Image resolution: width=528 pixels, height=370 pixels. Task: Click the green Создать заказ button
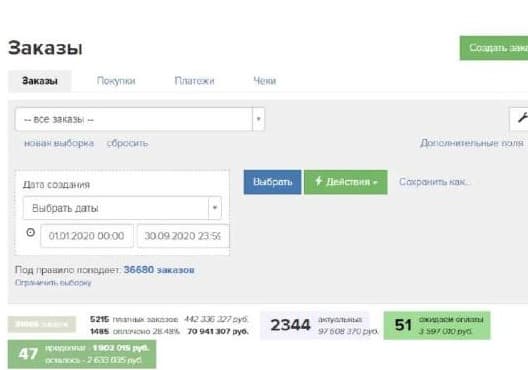point(494,48)
